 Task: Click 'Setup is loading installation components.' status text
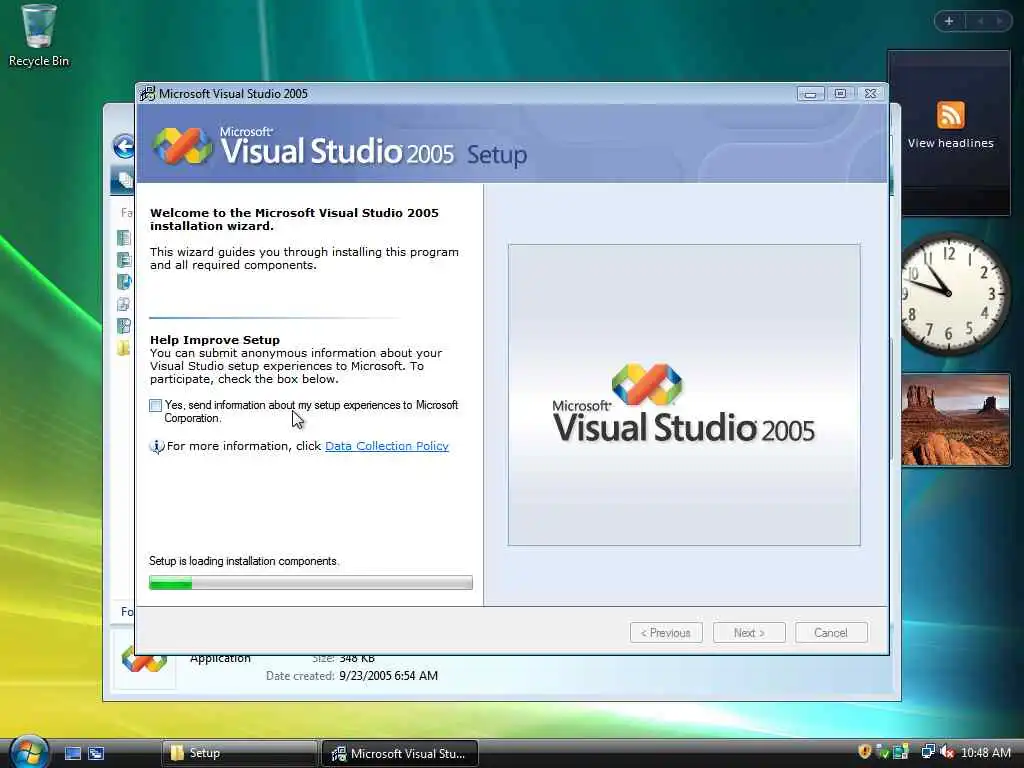(x=244, y=561)
